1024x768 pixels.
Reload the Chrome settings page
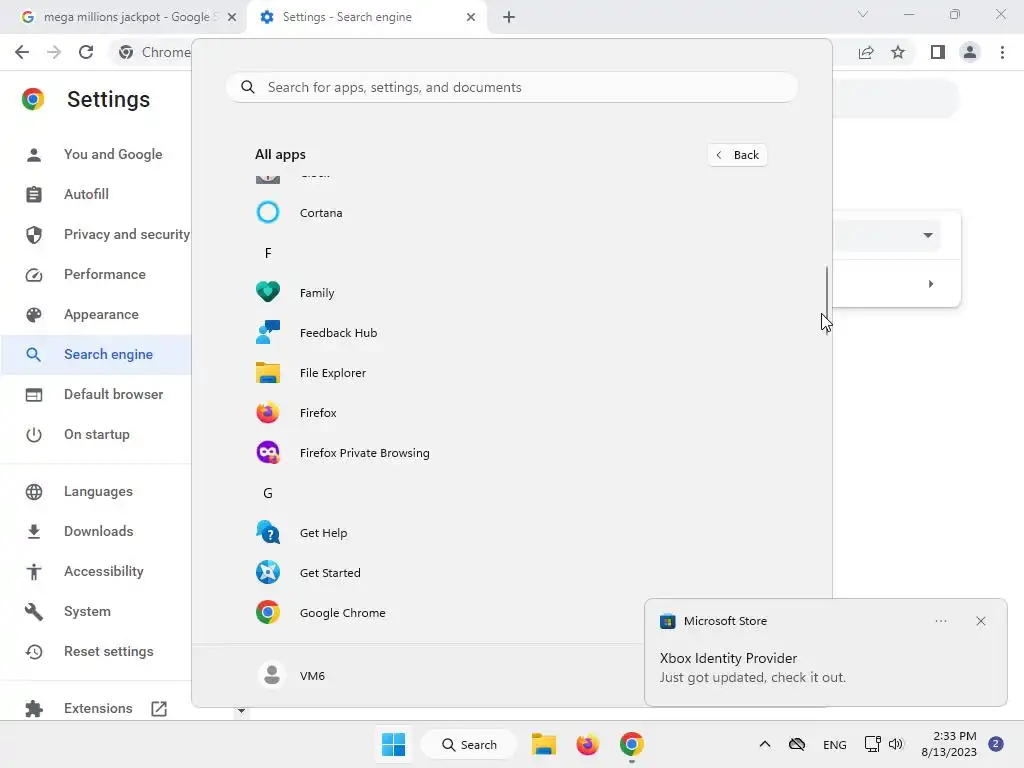pyautogui.click(x=86, y=52)
